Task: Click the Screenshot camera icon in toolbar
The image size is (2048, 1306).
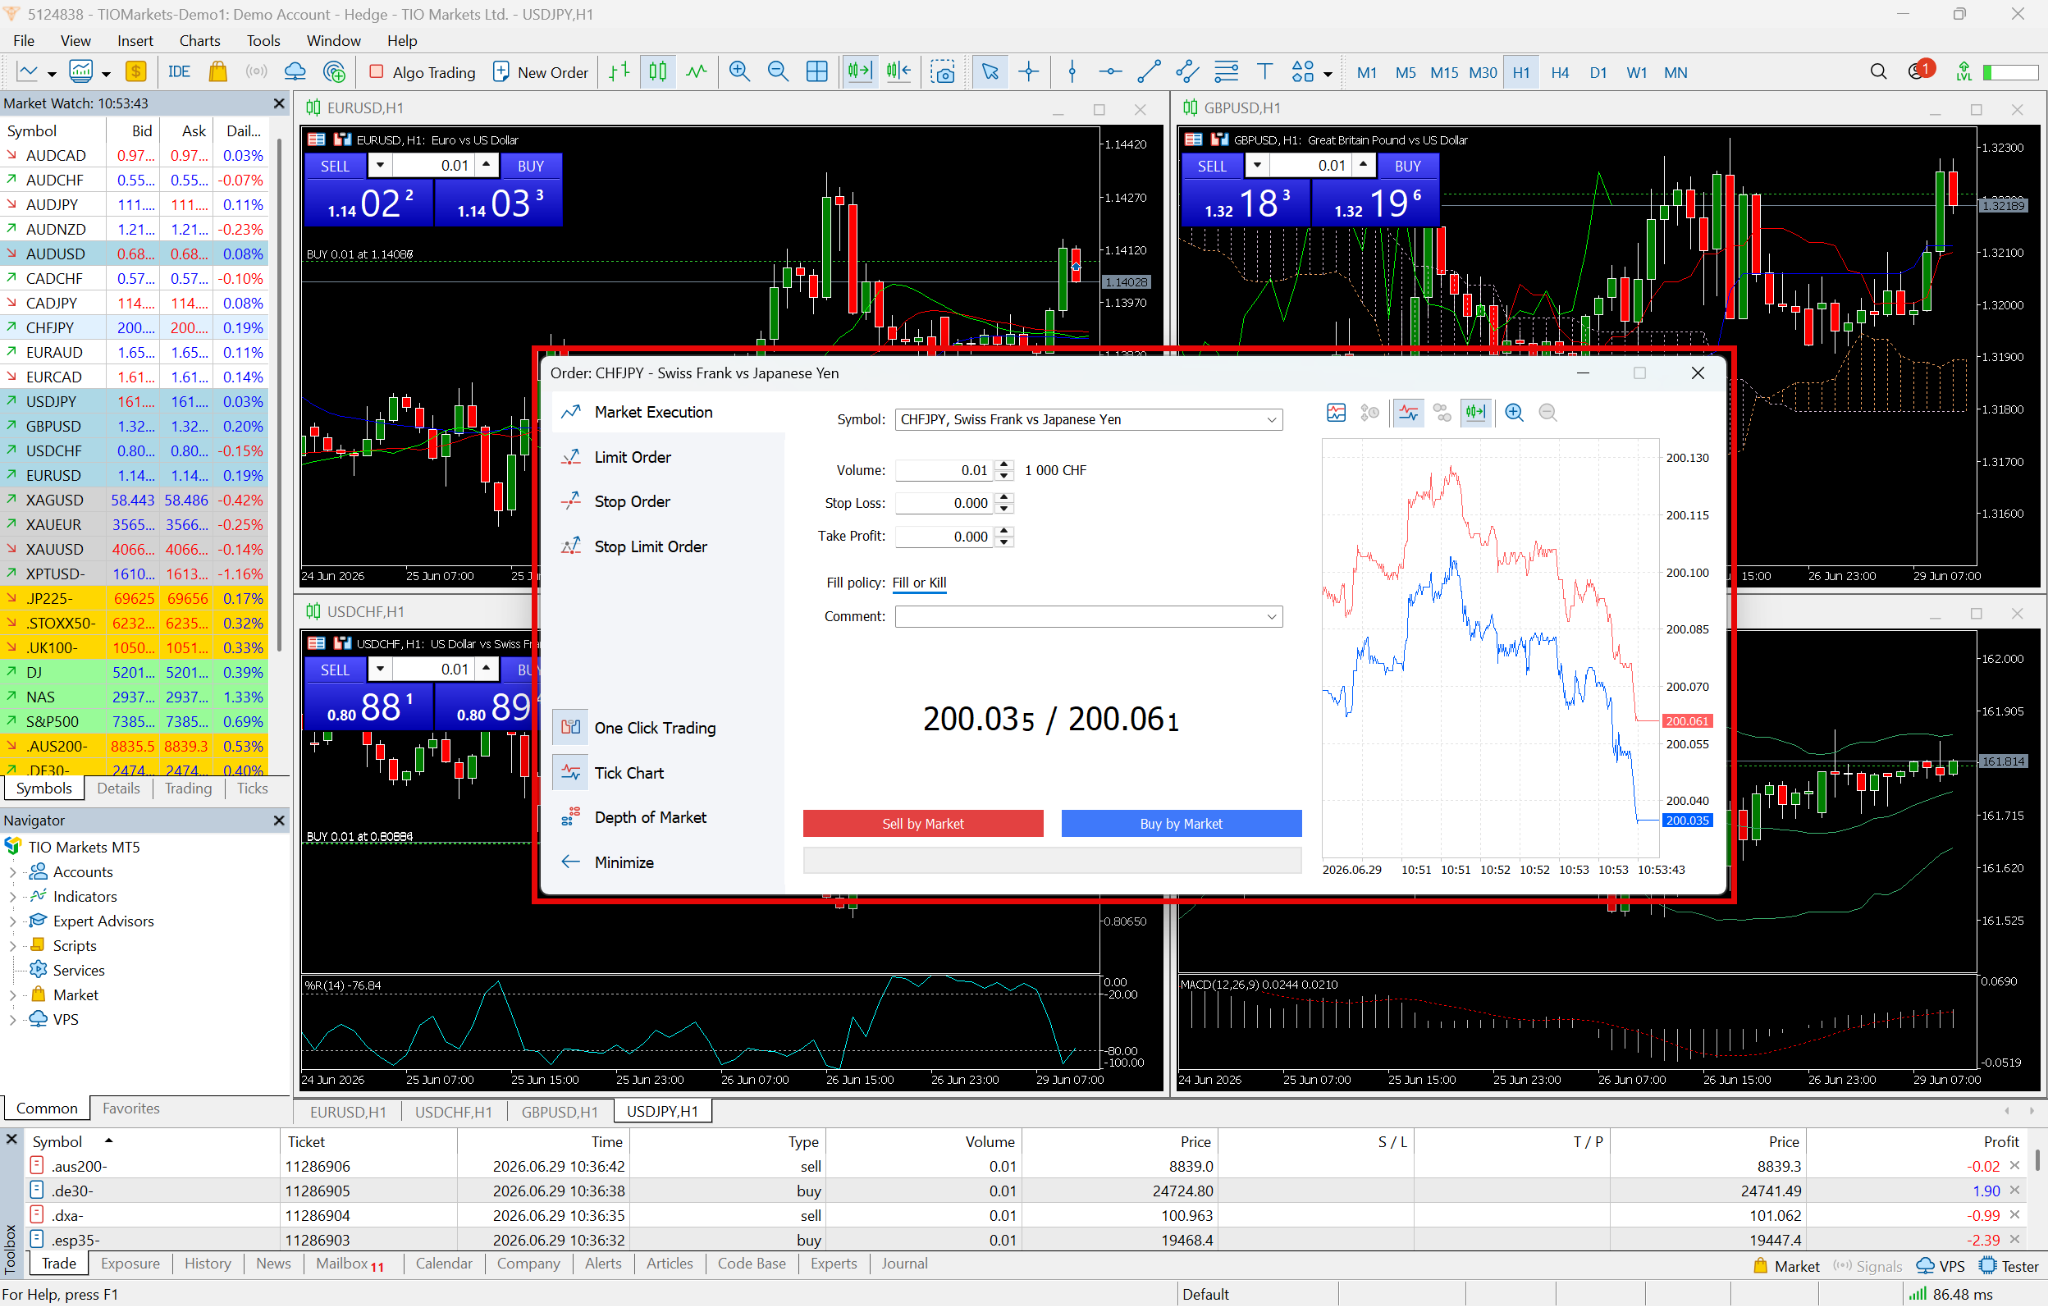Action: click(x=943, y=72)
